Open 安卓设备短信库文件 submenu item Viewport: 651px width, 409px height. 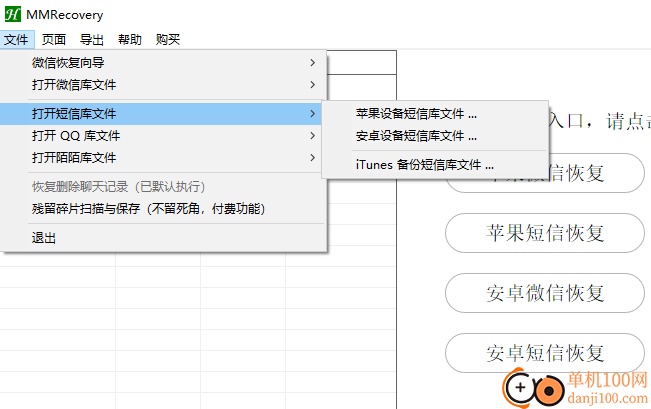[435, 136]
